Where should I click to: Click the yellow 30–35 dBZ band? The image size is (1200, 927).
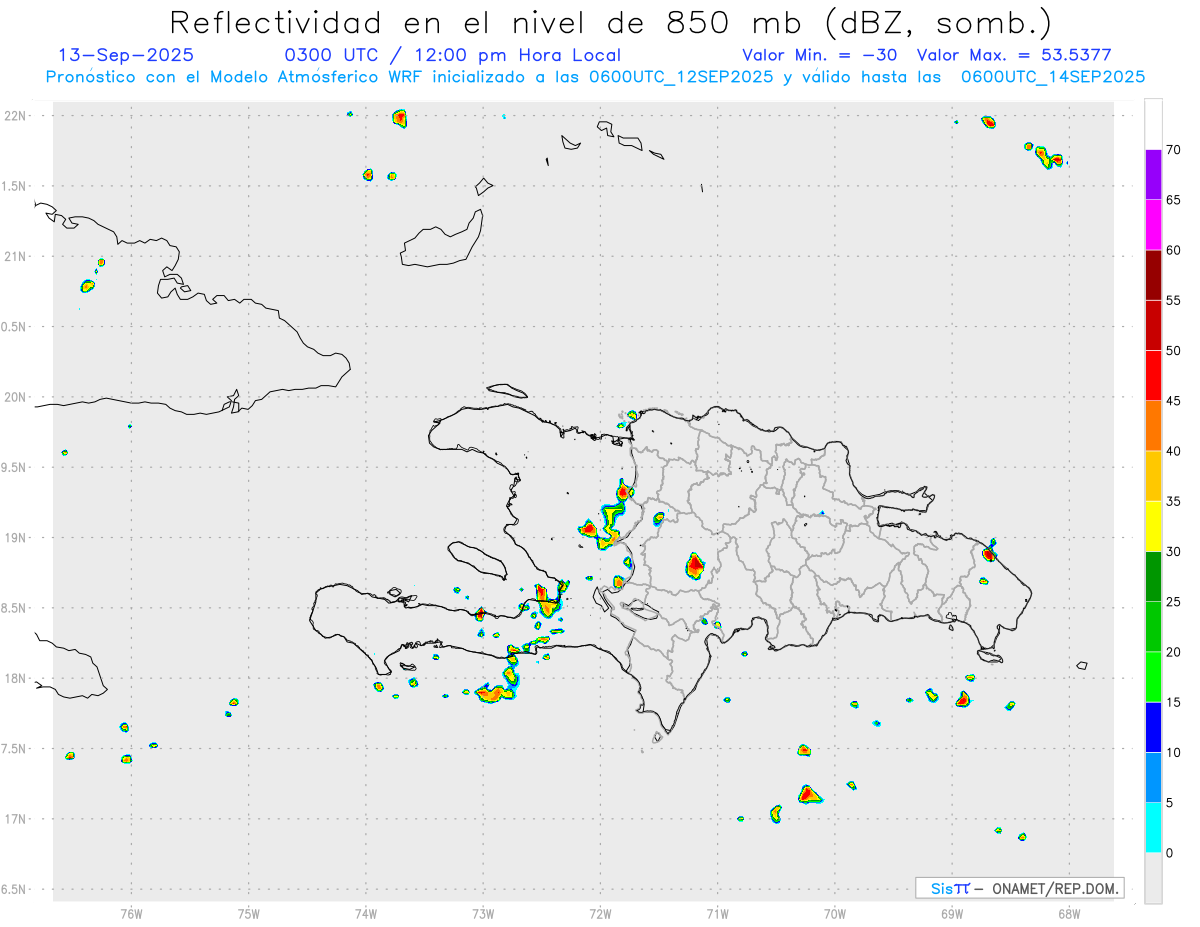1153,526
